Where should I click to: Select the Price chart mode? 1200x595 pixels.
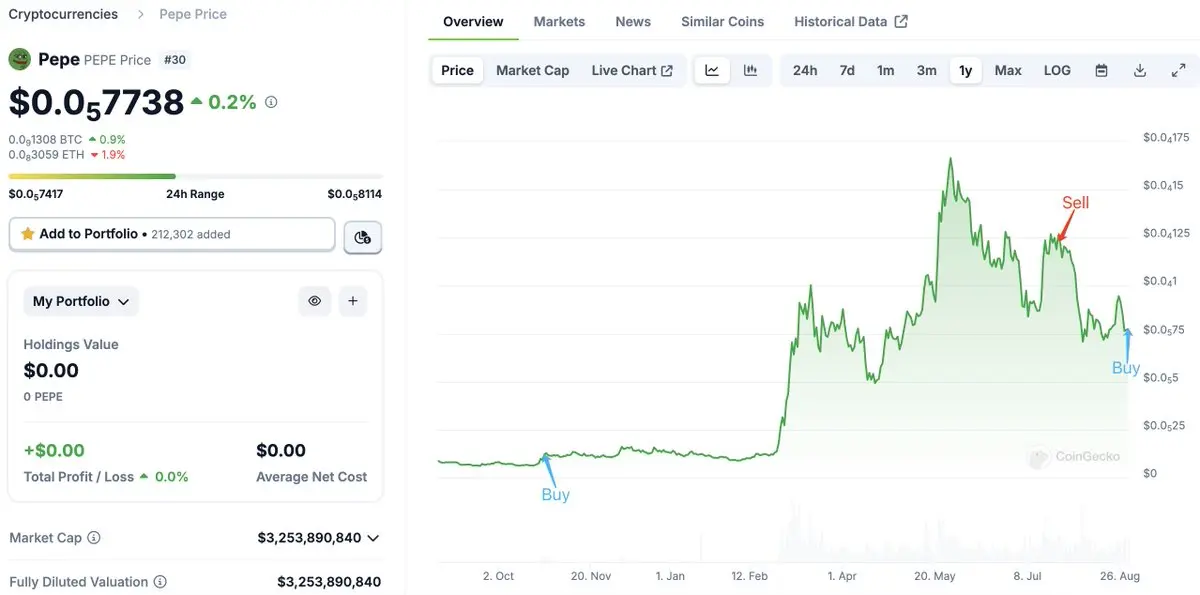pos(457,70)
